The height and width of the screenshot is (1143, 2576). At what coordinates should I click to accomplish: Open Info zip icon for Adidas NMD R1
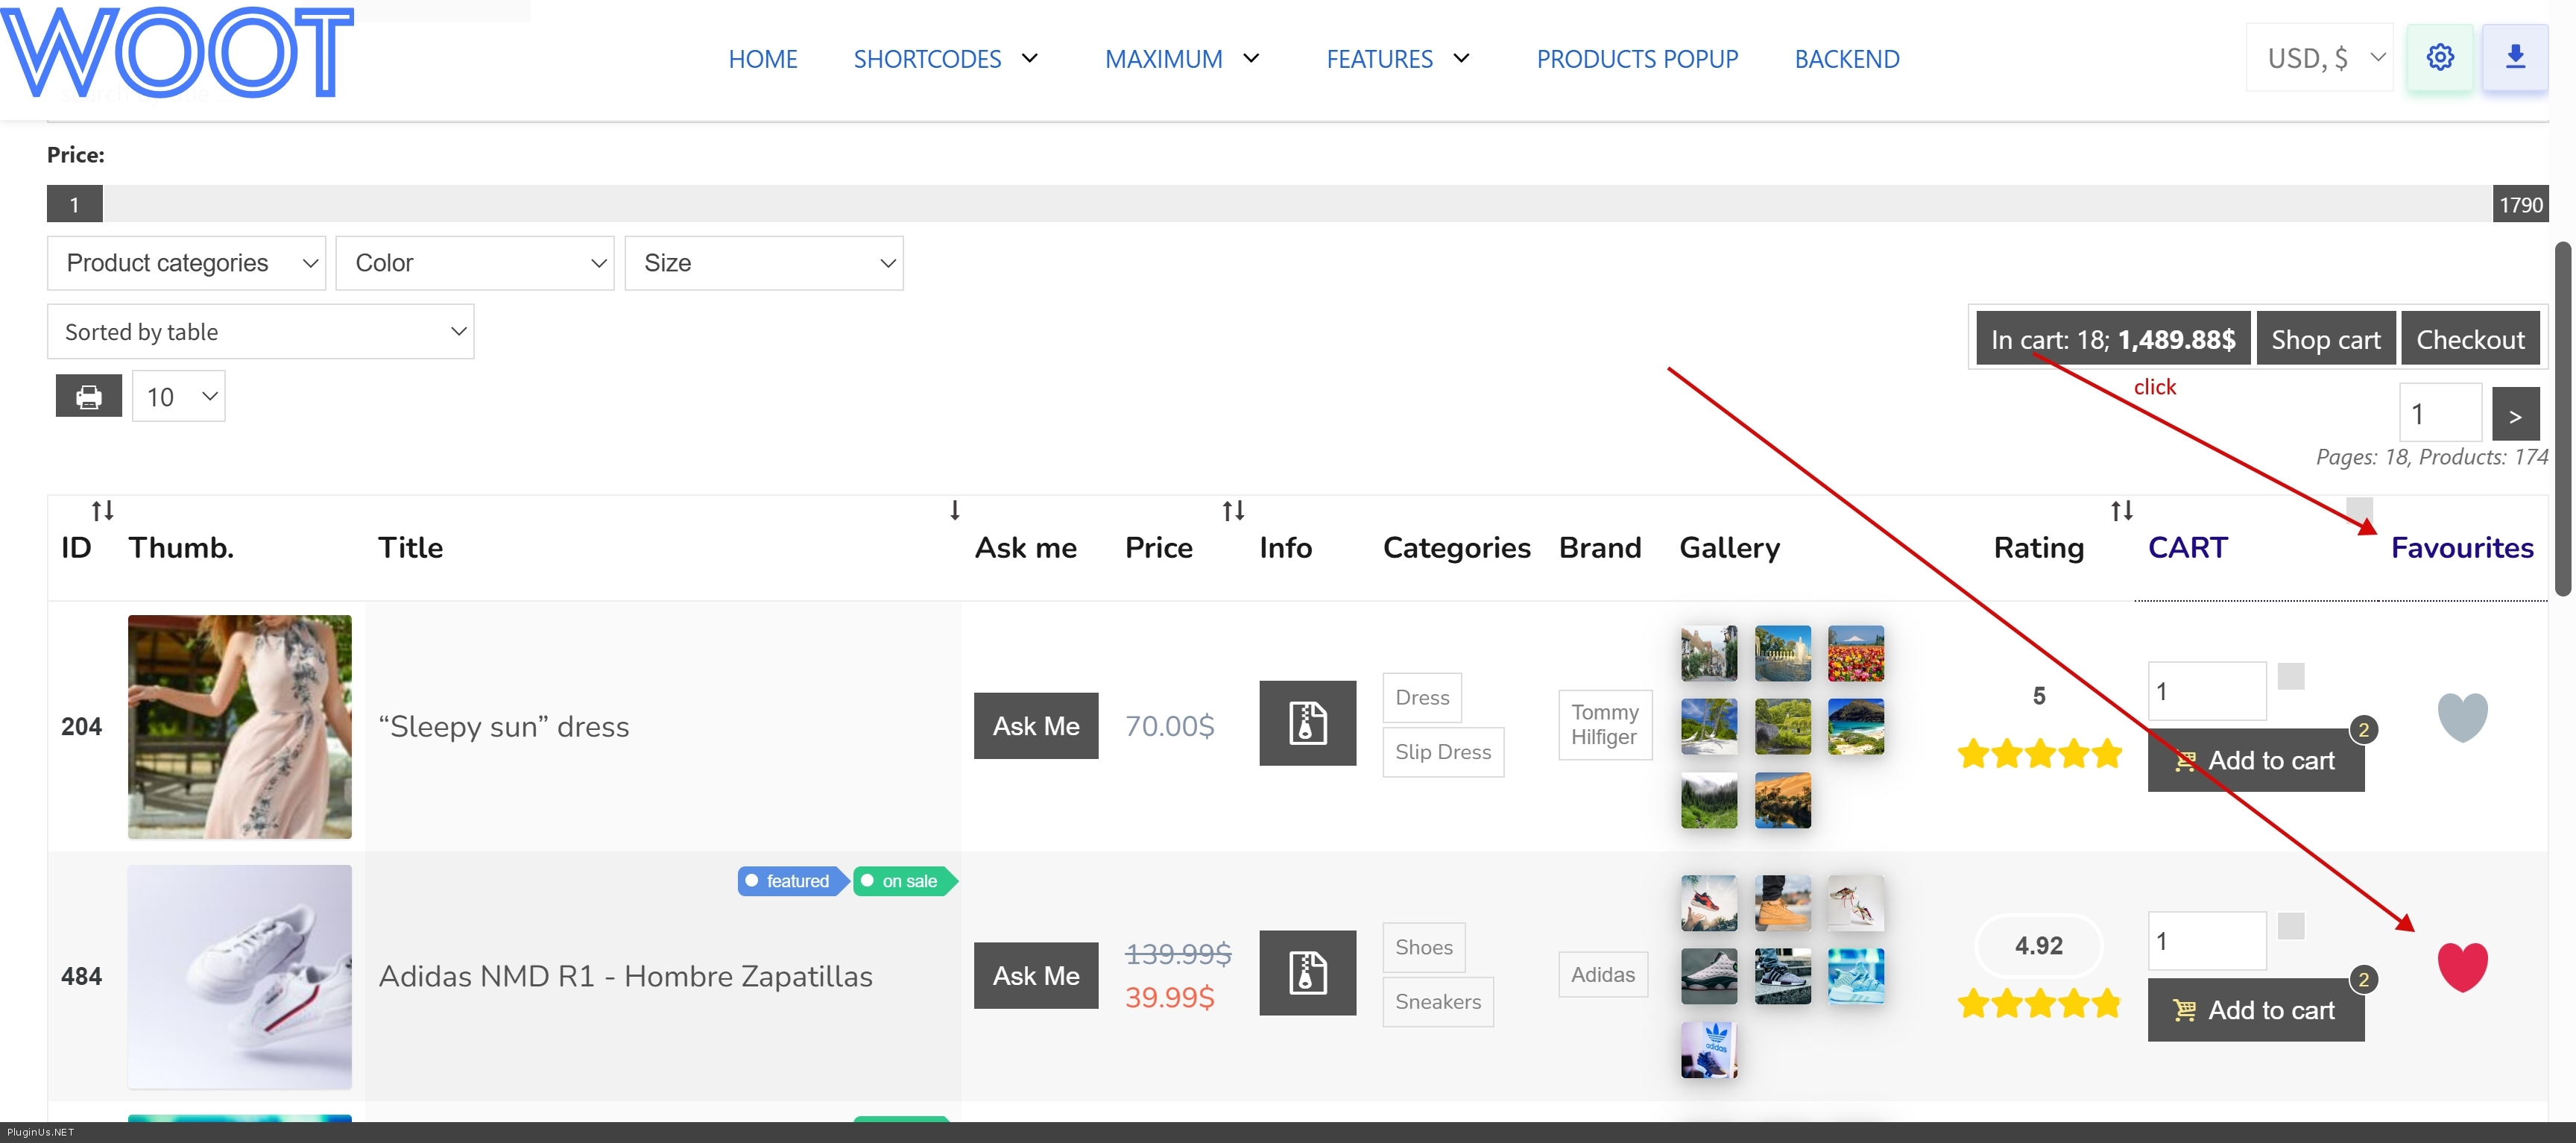point(1307,973)
